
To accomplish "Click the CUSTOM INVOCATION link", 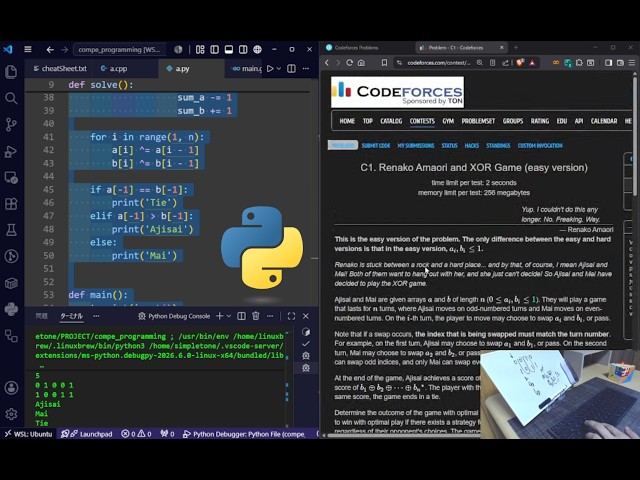I will coord(540,145).
